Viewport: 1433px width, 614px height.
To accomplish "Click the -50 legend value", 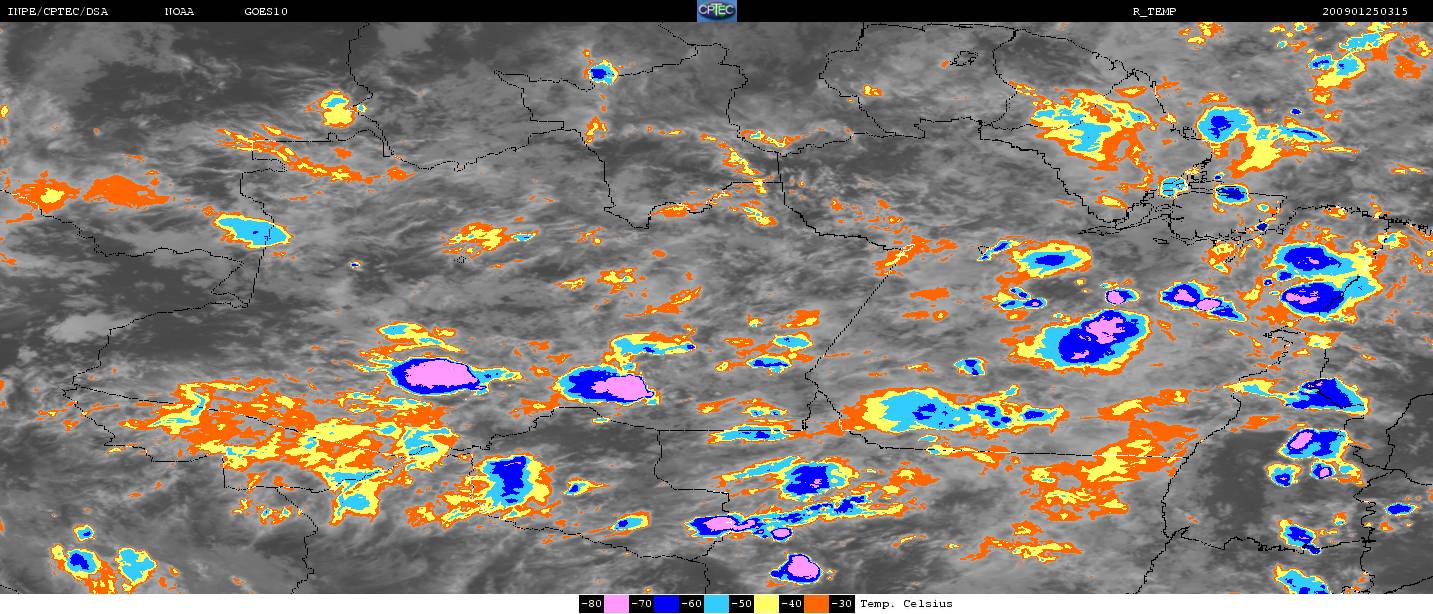I will 741,604.
